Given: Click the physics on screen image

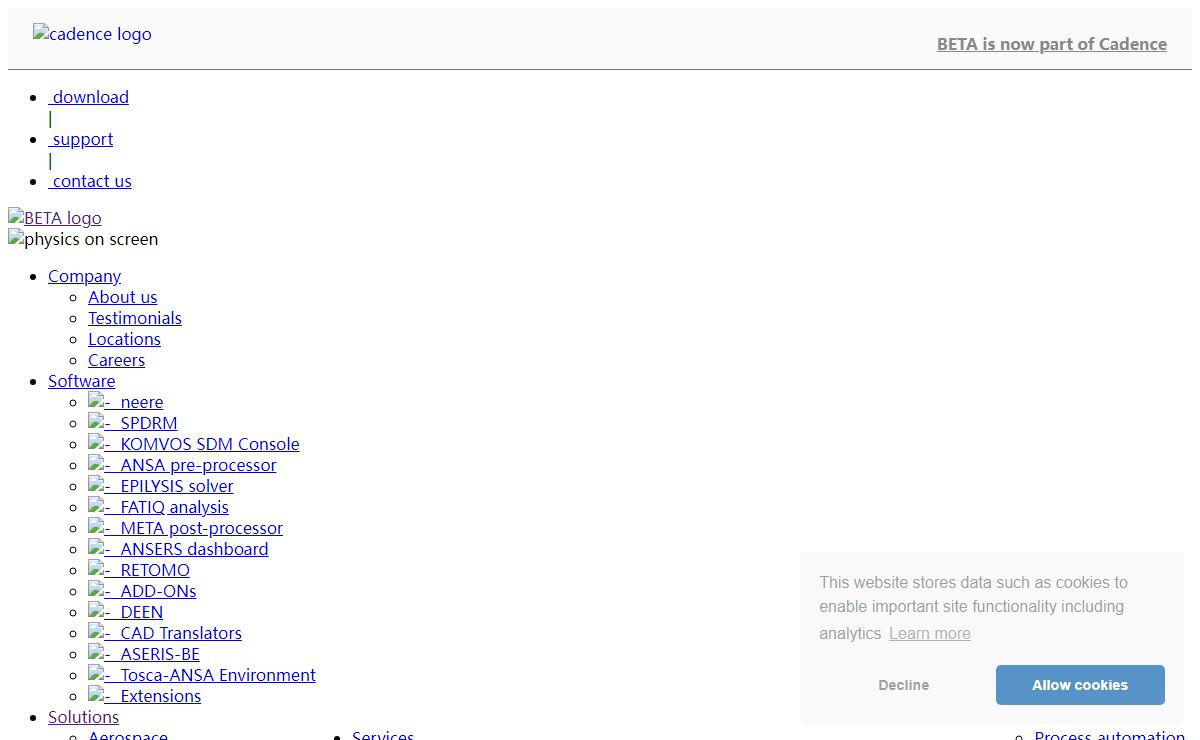Looking at the screenshot, I should (x=83, y=239).
